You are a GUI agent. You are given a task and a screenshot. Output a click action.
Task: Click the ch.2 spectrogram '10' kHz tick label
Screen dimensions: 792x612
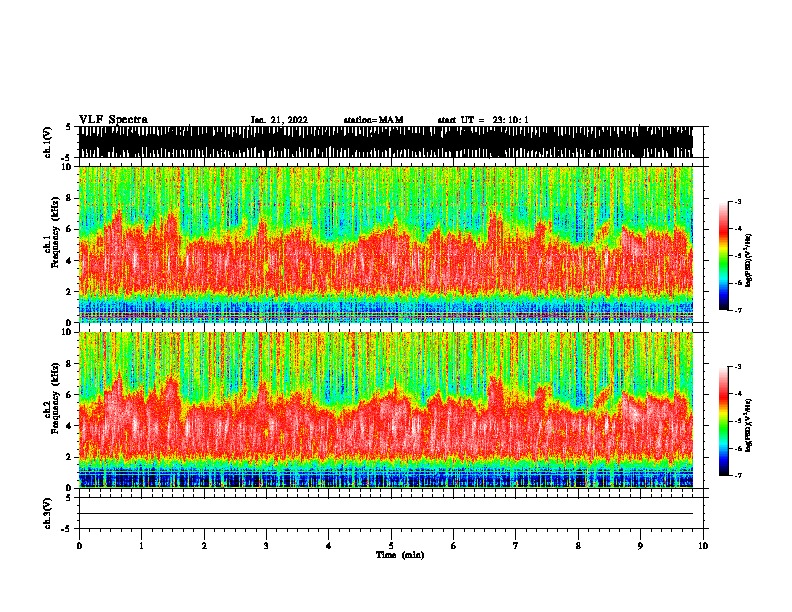(x=68, y=332)
